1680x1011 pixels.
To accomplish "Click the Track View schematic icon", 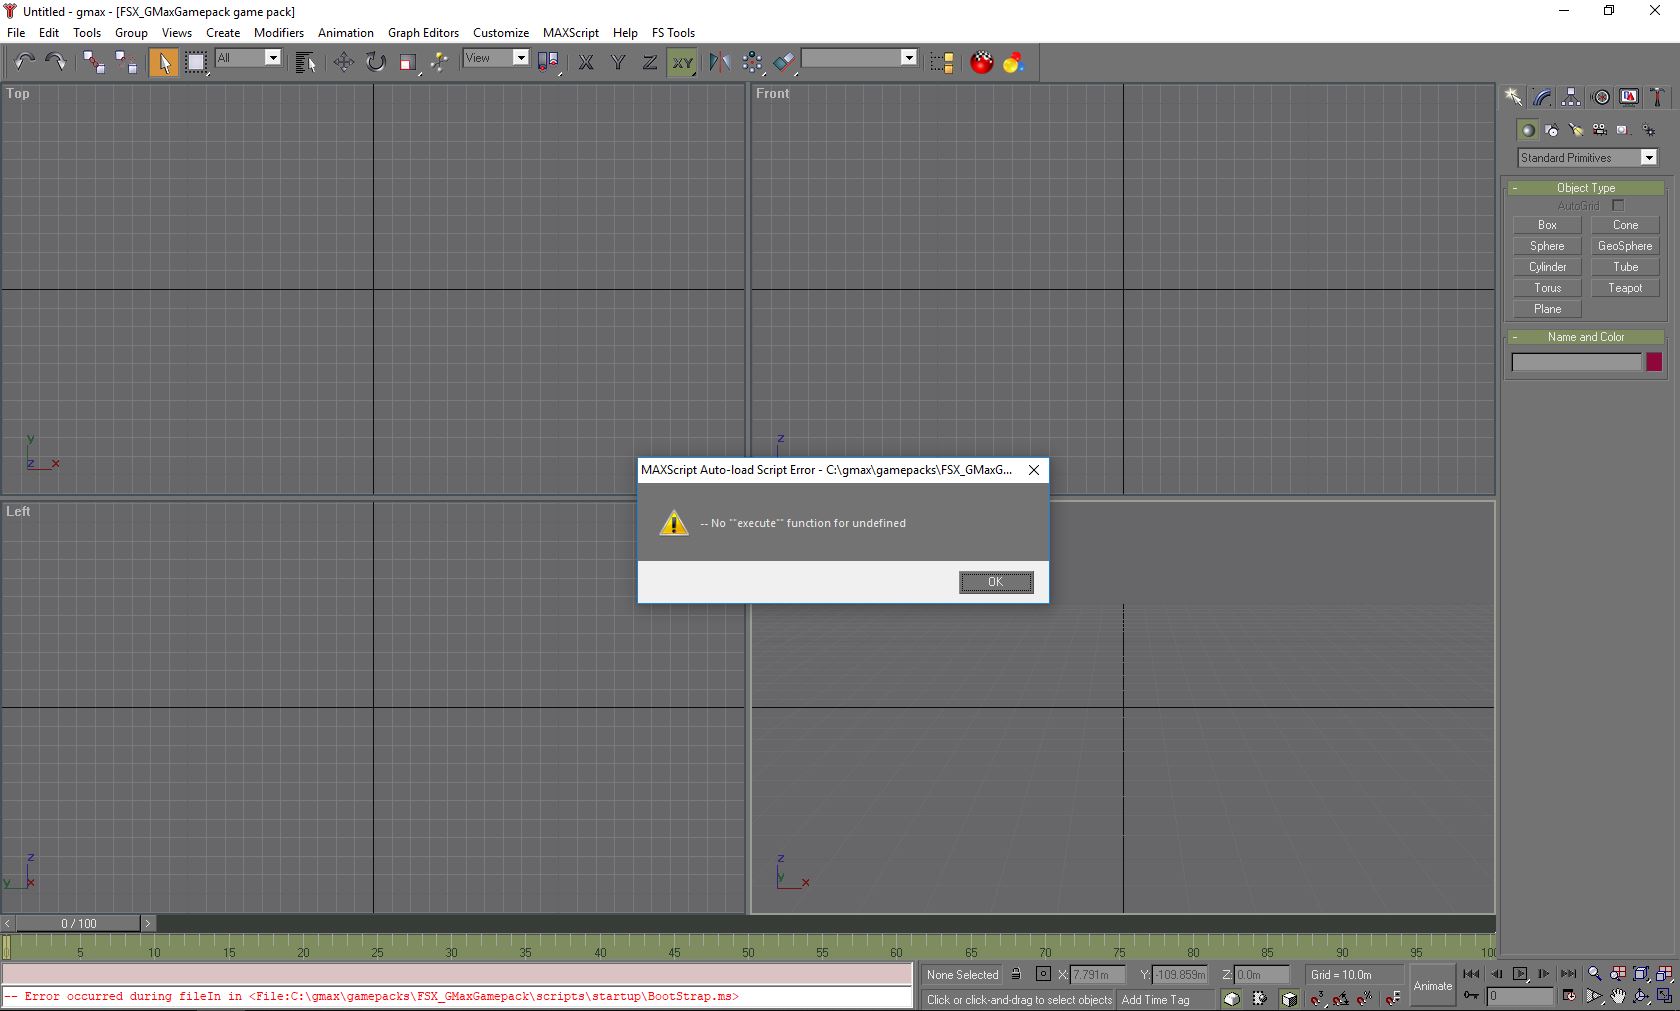I will point(942,63).
